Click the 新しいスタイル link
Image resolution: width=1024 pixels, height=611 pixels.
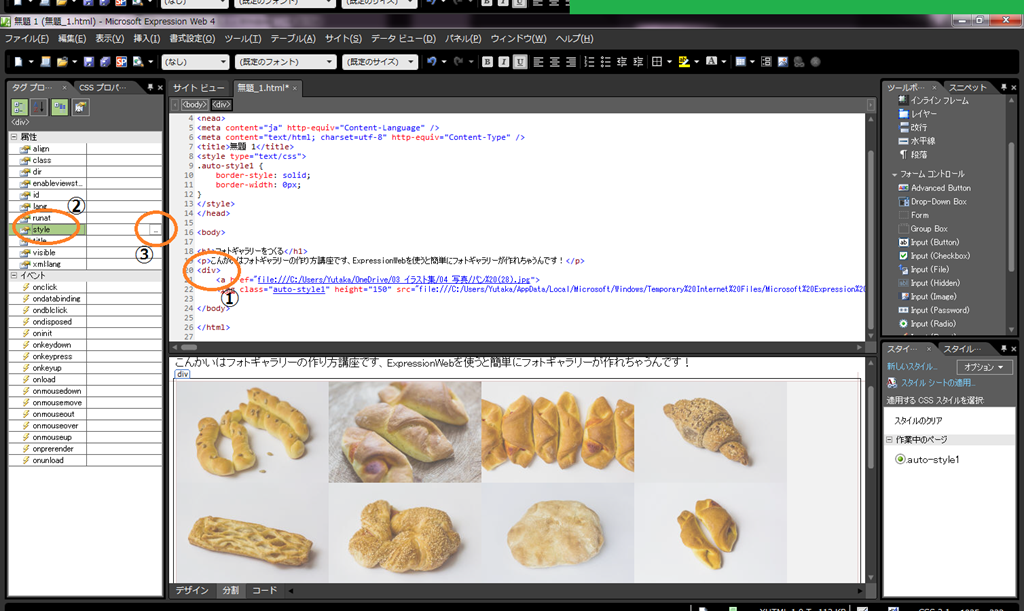pyautogui.click(x=912, y=367)
